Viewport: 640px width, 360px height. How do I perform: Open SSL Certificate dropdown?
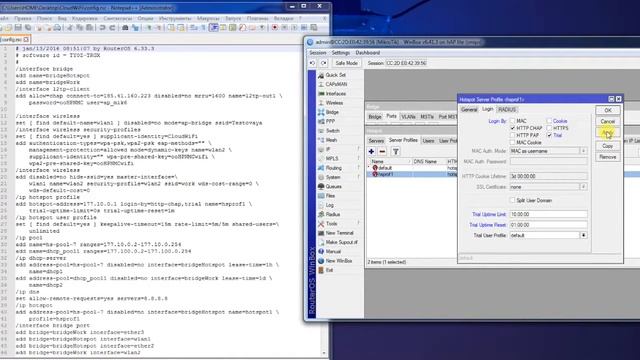(584, 187)
